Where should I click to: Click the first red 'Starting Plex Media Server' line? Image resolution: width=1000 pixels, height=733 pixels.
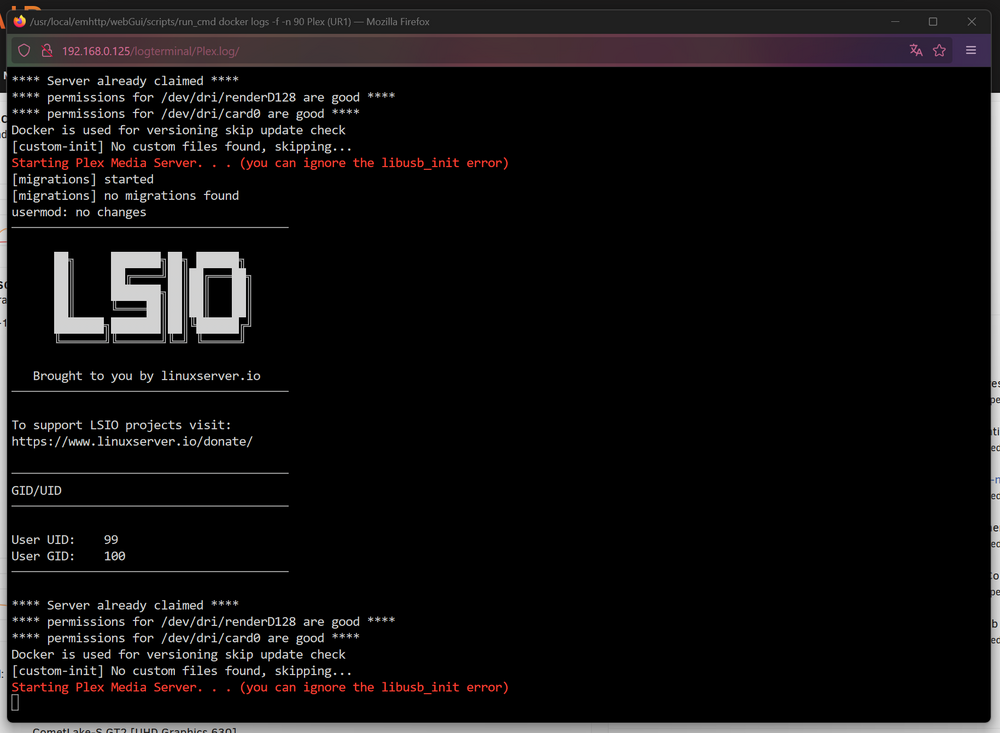(x=260, y=163)
